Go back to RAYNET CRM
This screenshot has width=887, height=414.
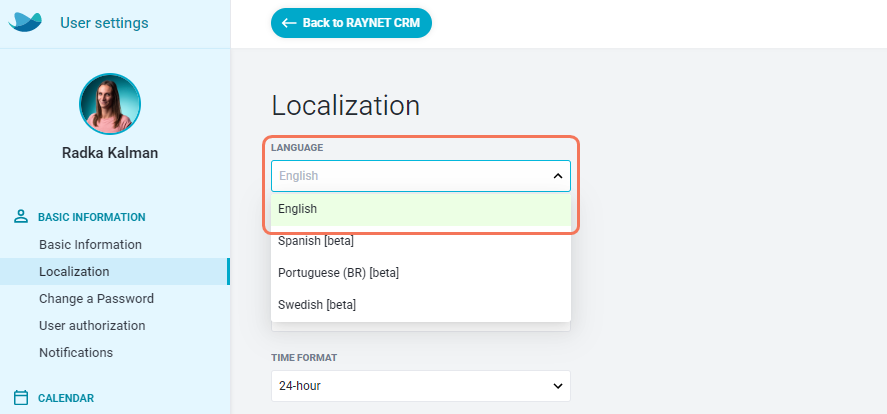[351, 23]
